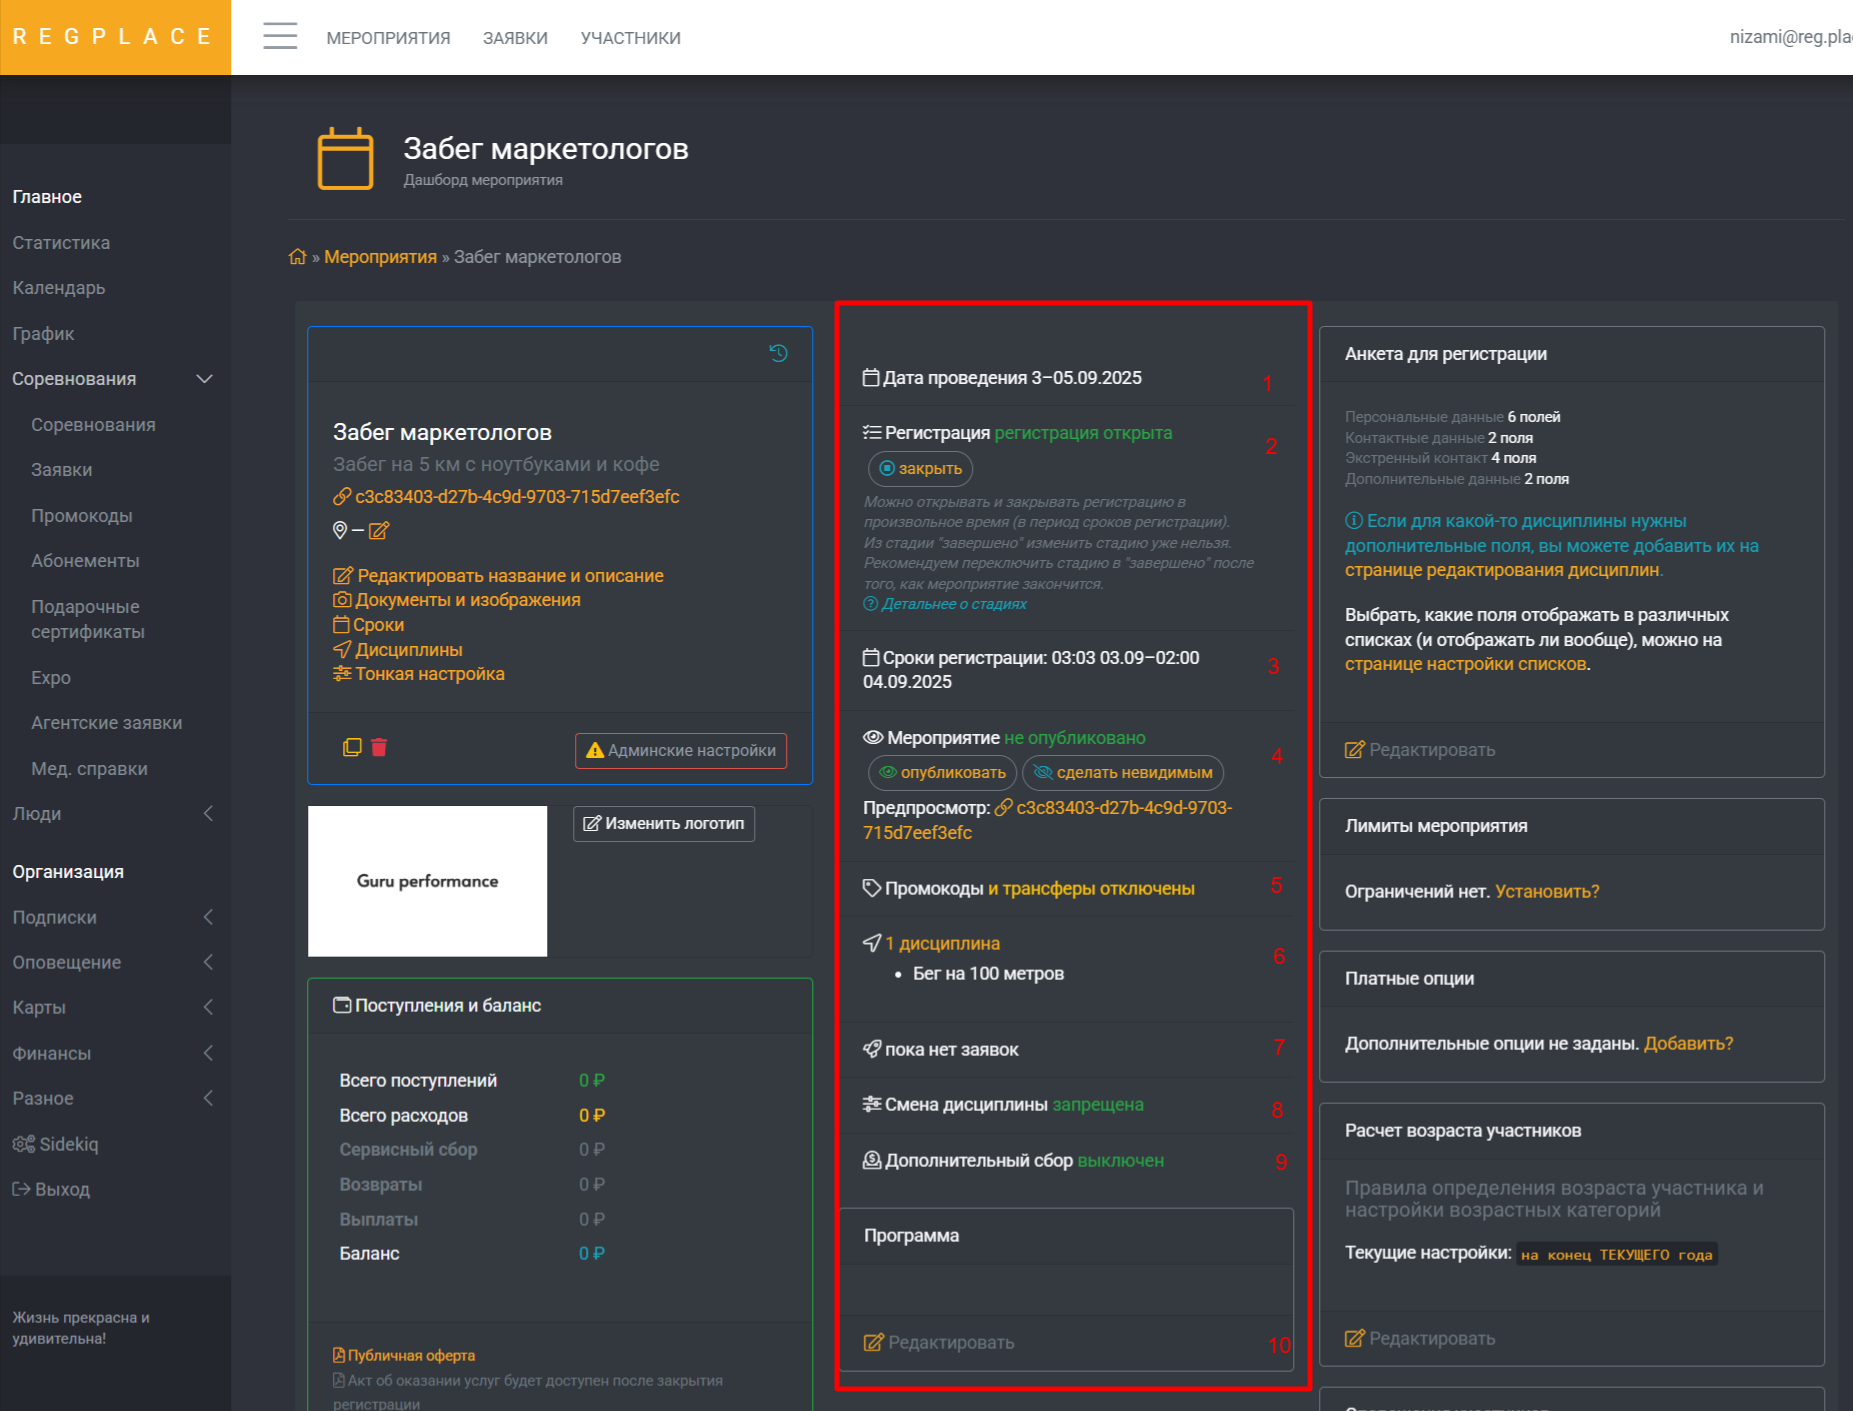Viewport: 1853px width, 1411px height.
Task: Open Статистика in the sidebar
Action: point(61,243)
